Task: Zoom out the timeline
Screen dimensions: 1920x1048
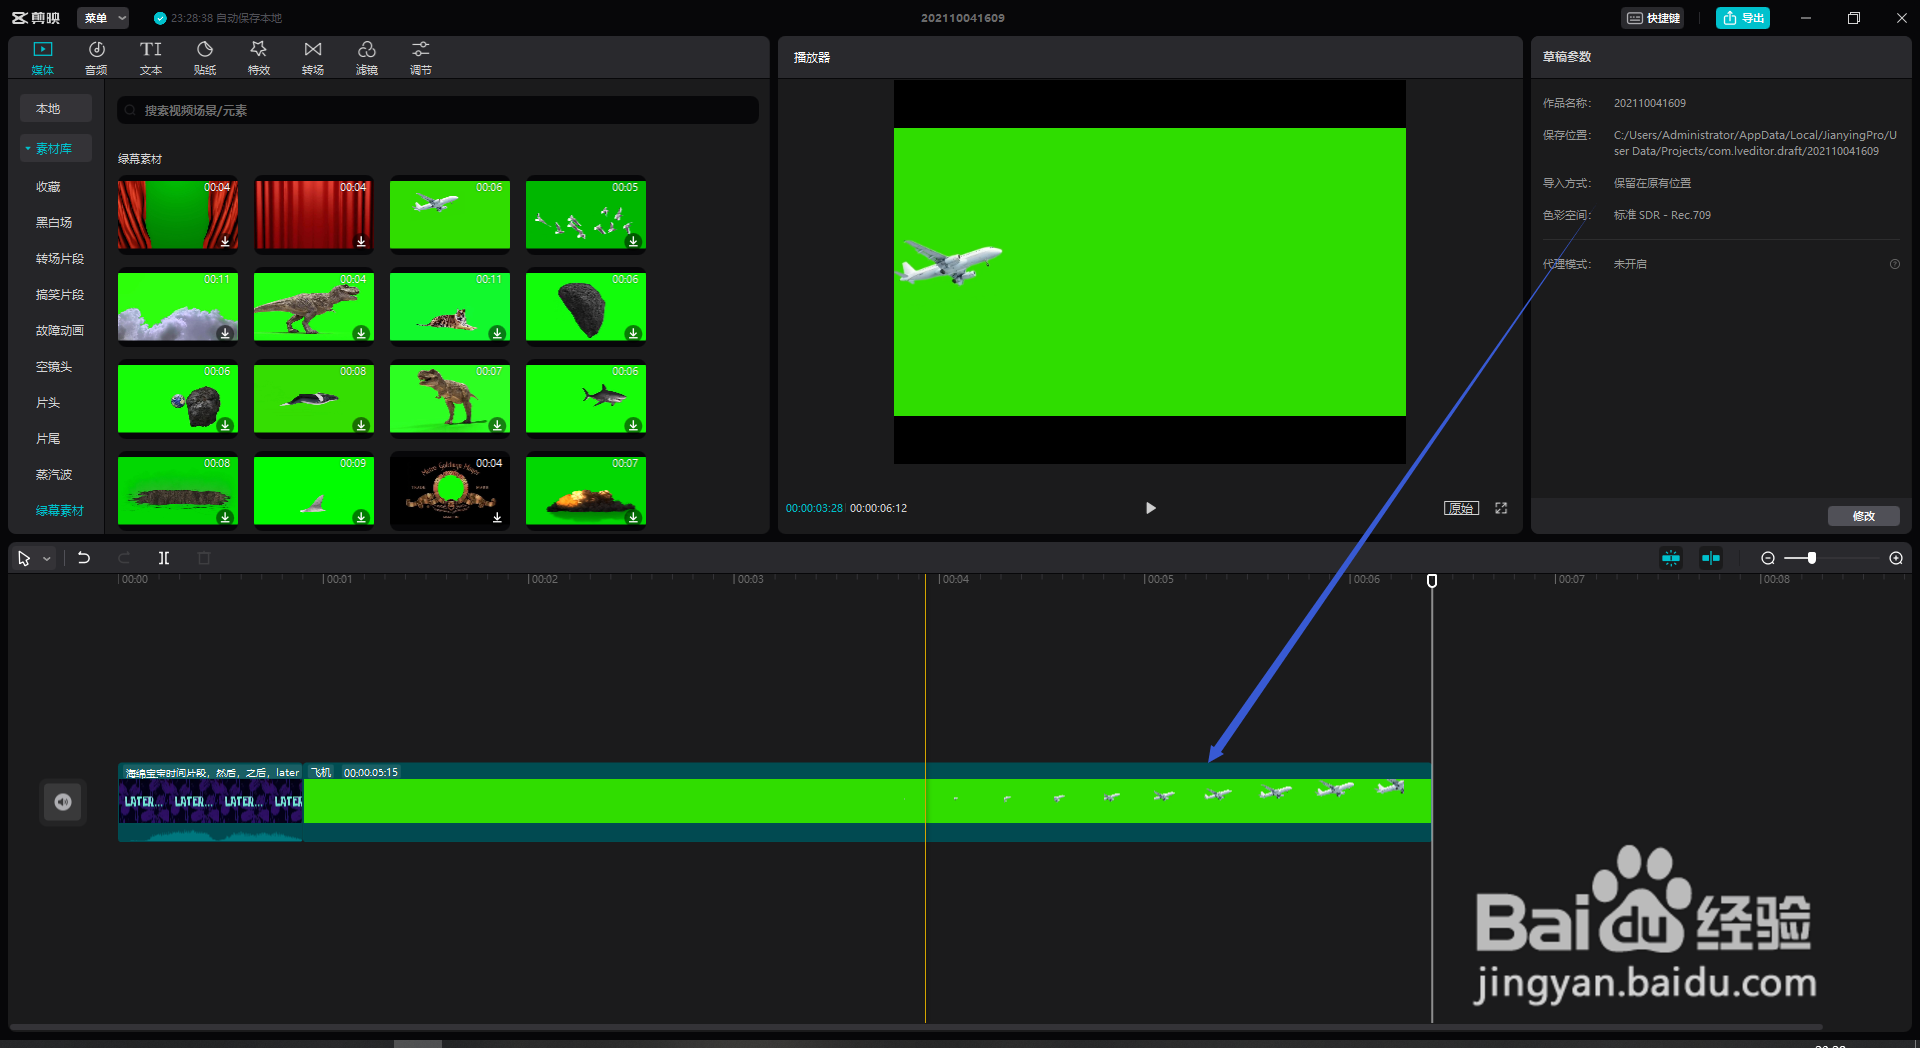Action: [1768, 558]
